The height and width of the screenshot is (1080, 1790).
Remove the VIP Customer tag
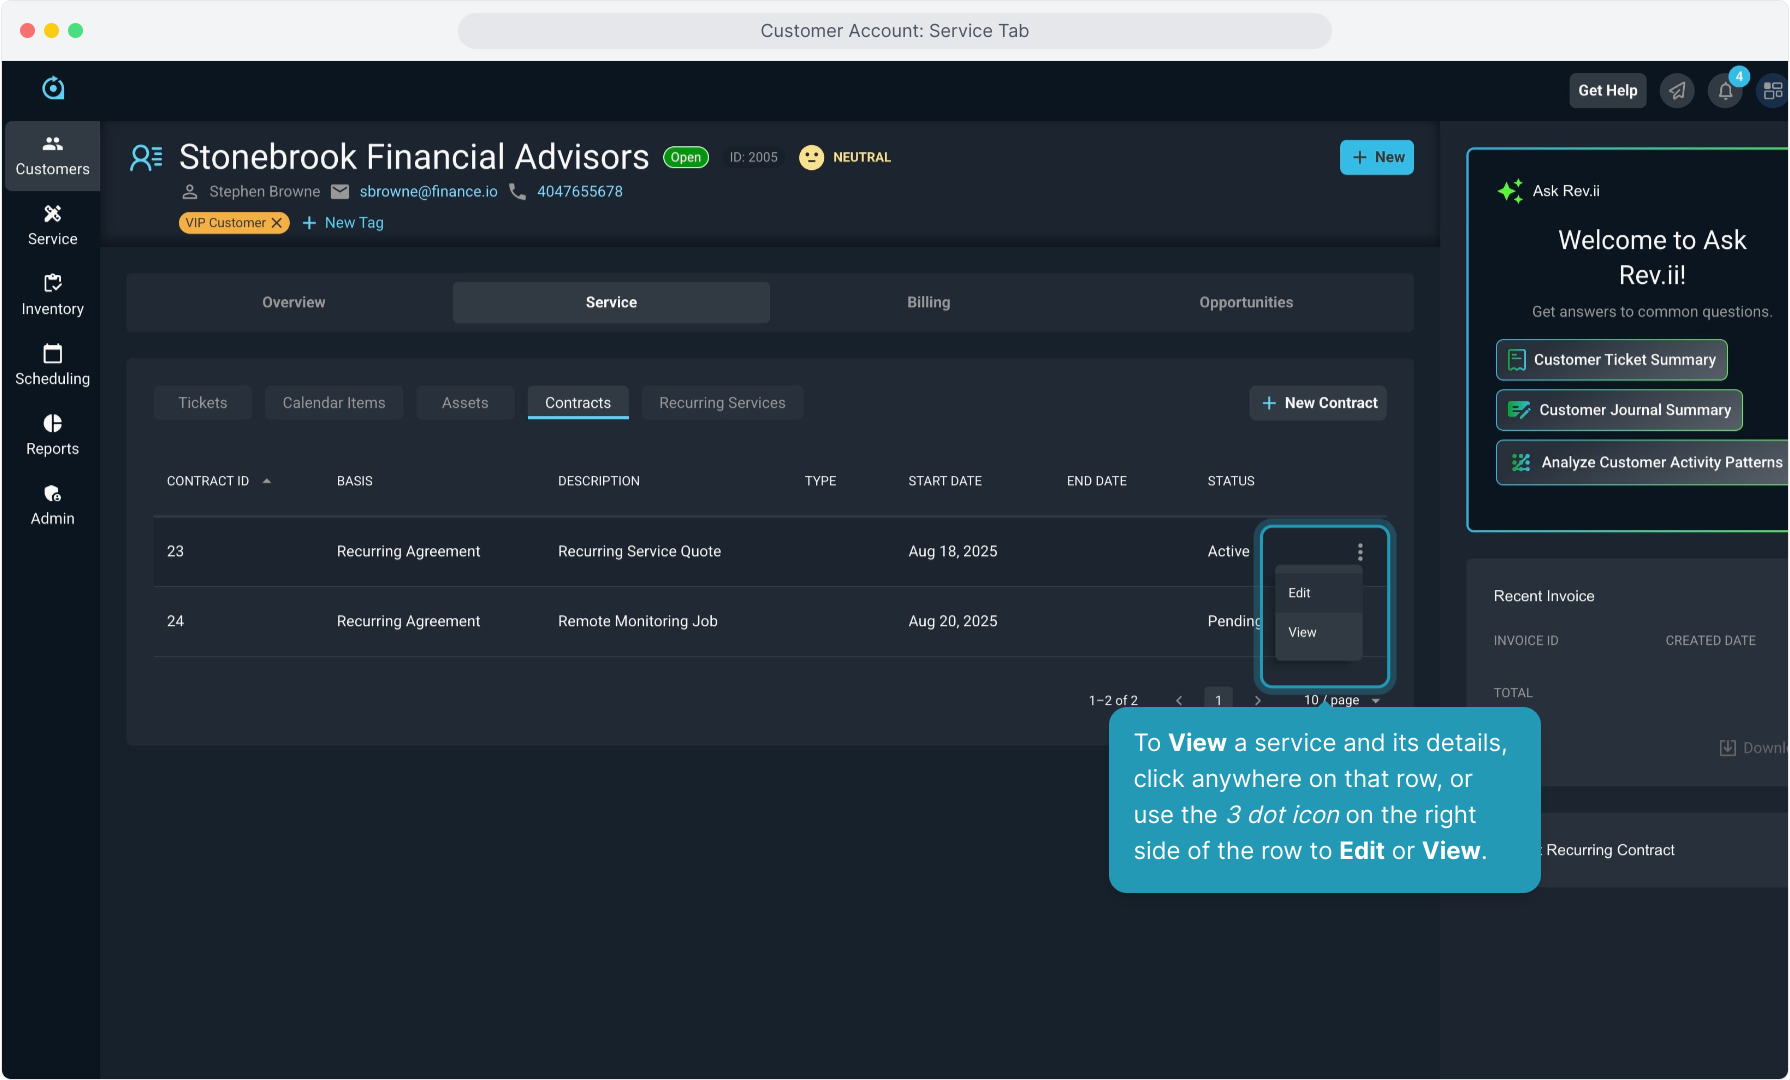coord(277,223)
